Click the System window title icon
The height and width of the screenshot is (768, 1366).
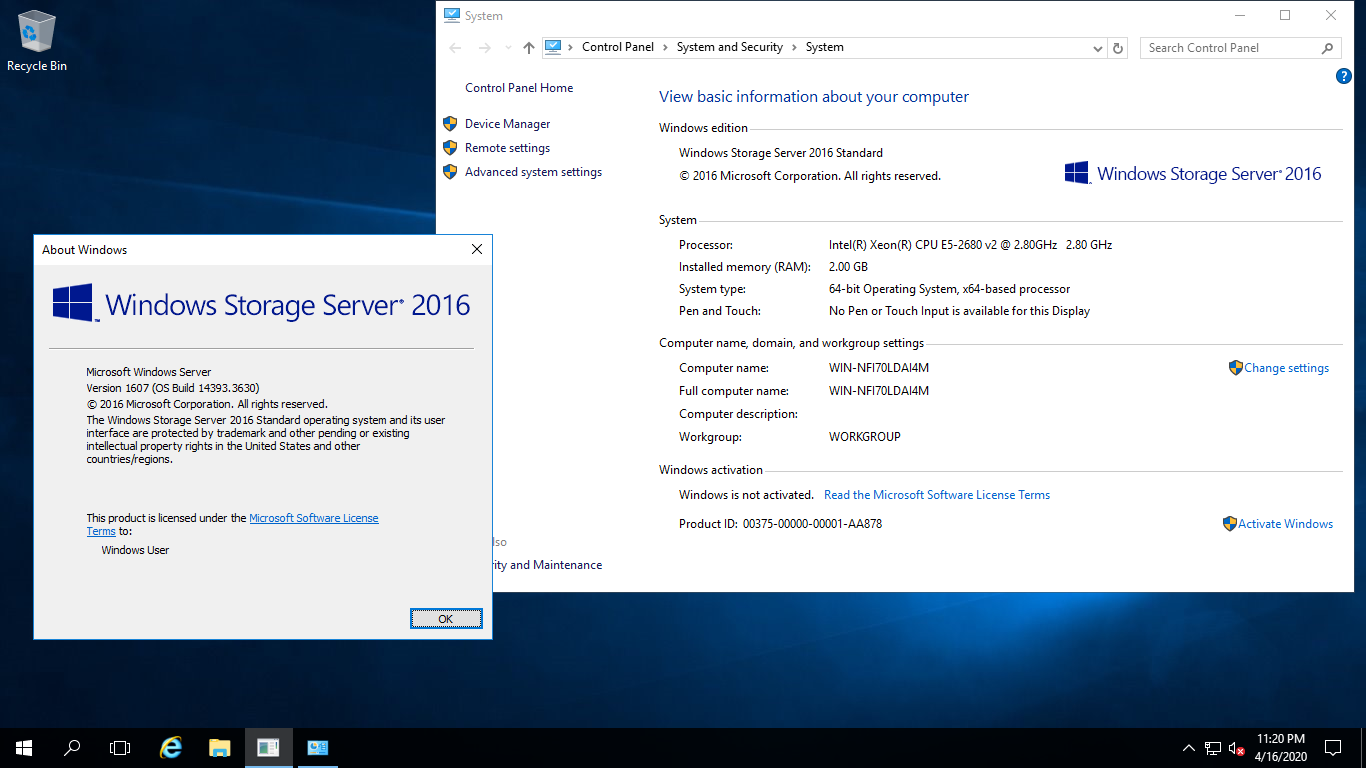pyautogui.click(x=452, y=15)
